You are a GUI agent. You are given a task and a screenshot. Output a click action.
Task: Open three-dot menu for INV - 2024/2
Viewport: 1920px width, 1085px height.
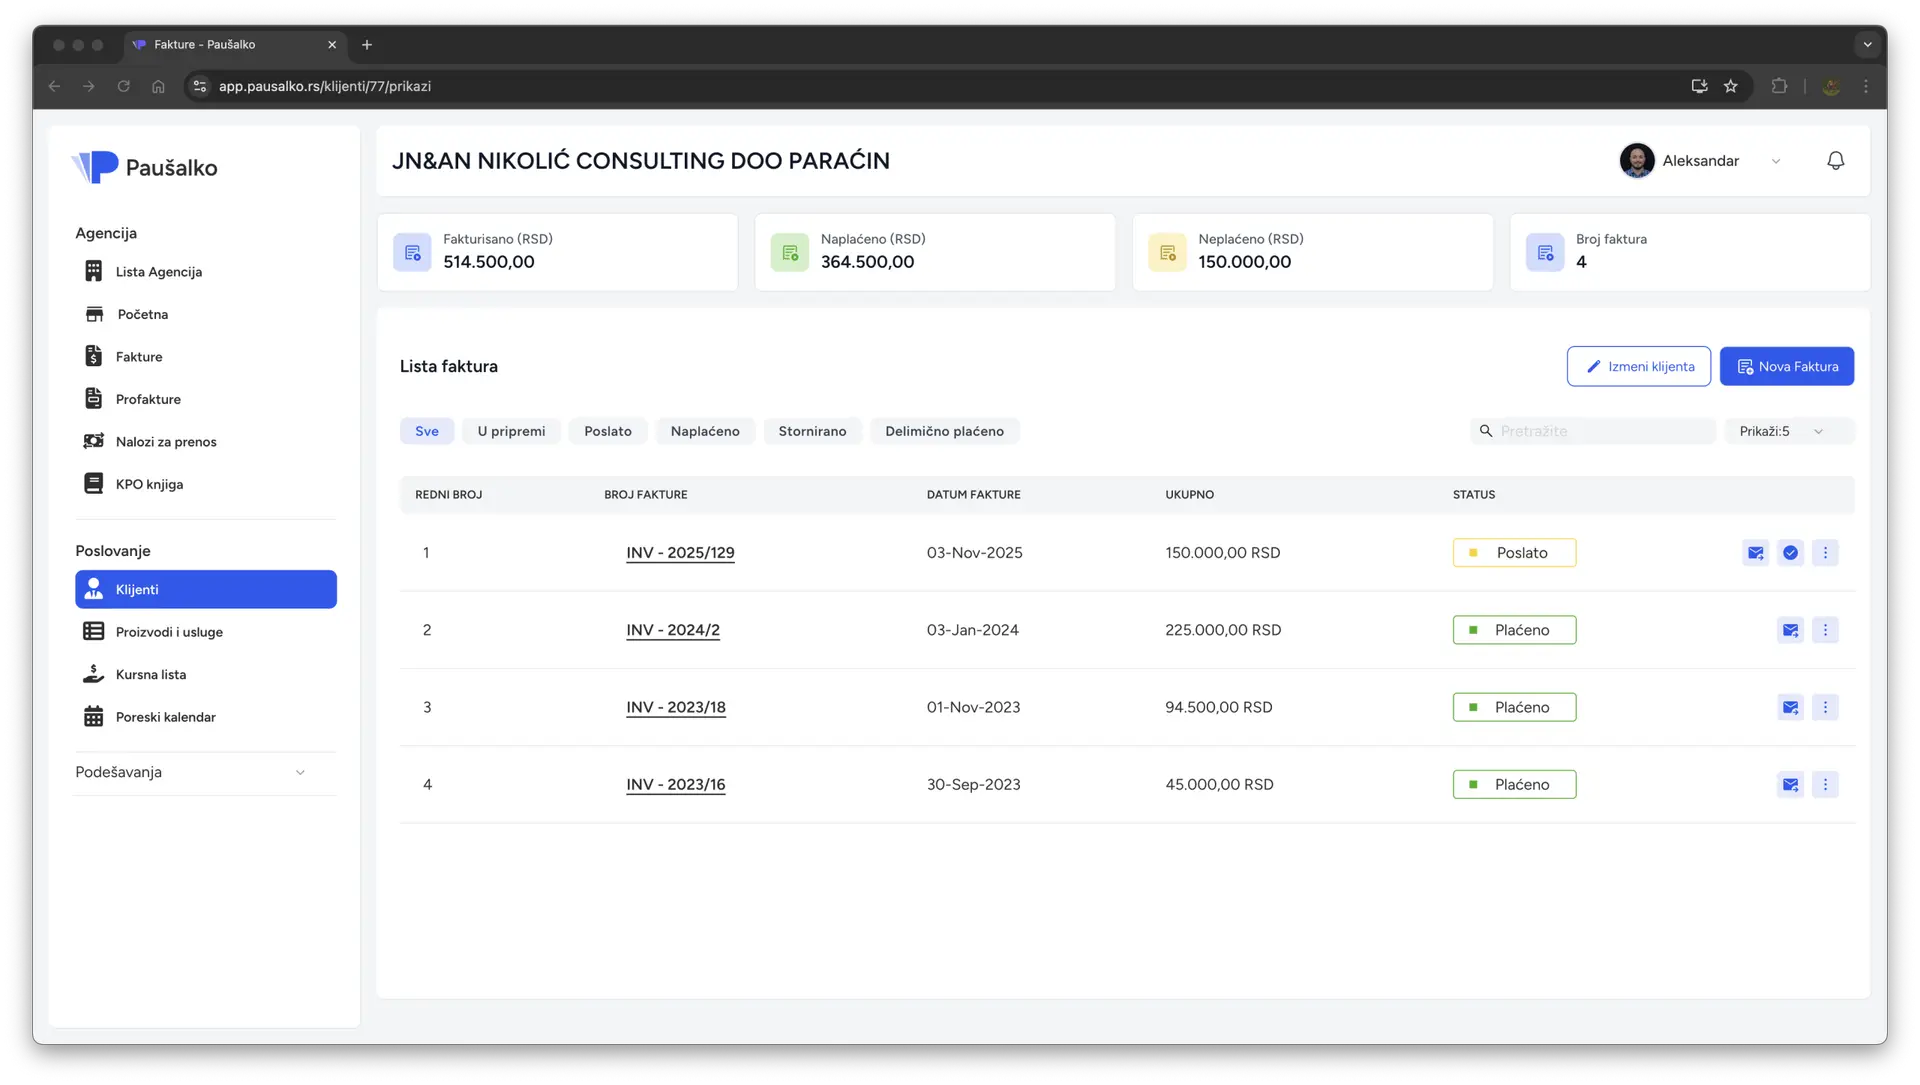1825,630
